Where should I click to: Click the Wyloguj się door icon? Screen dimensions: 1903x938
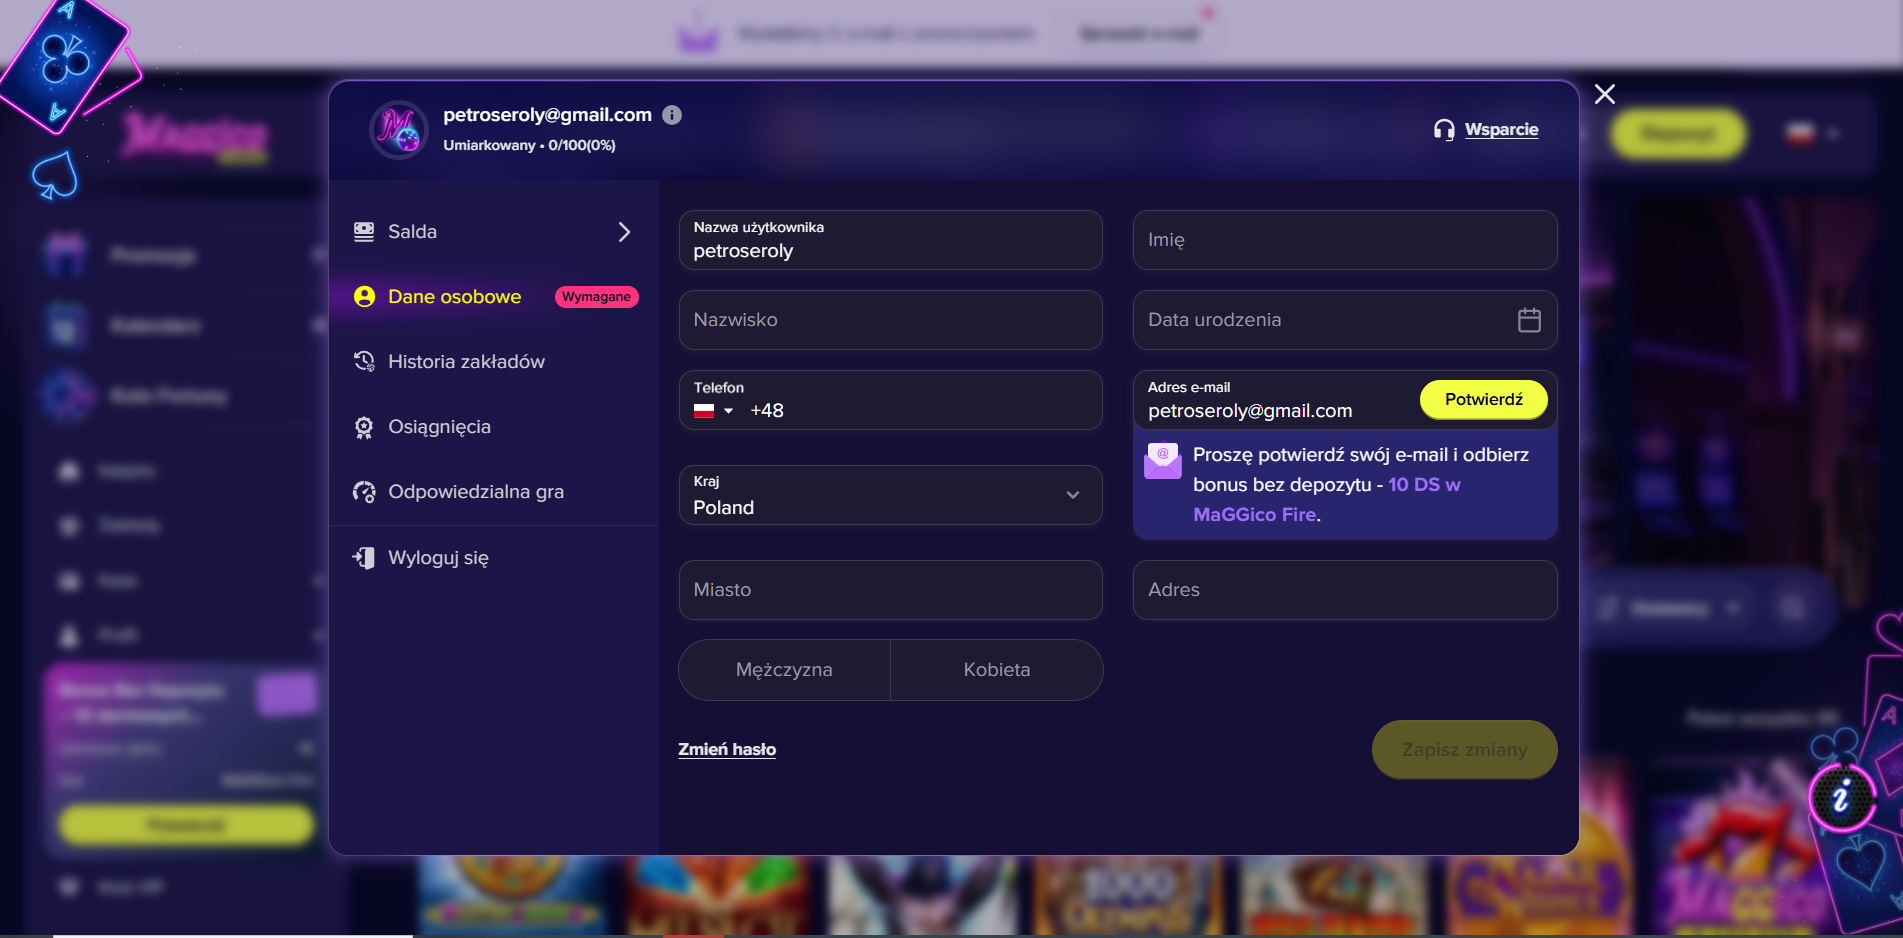coord(364,558)
